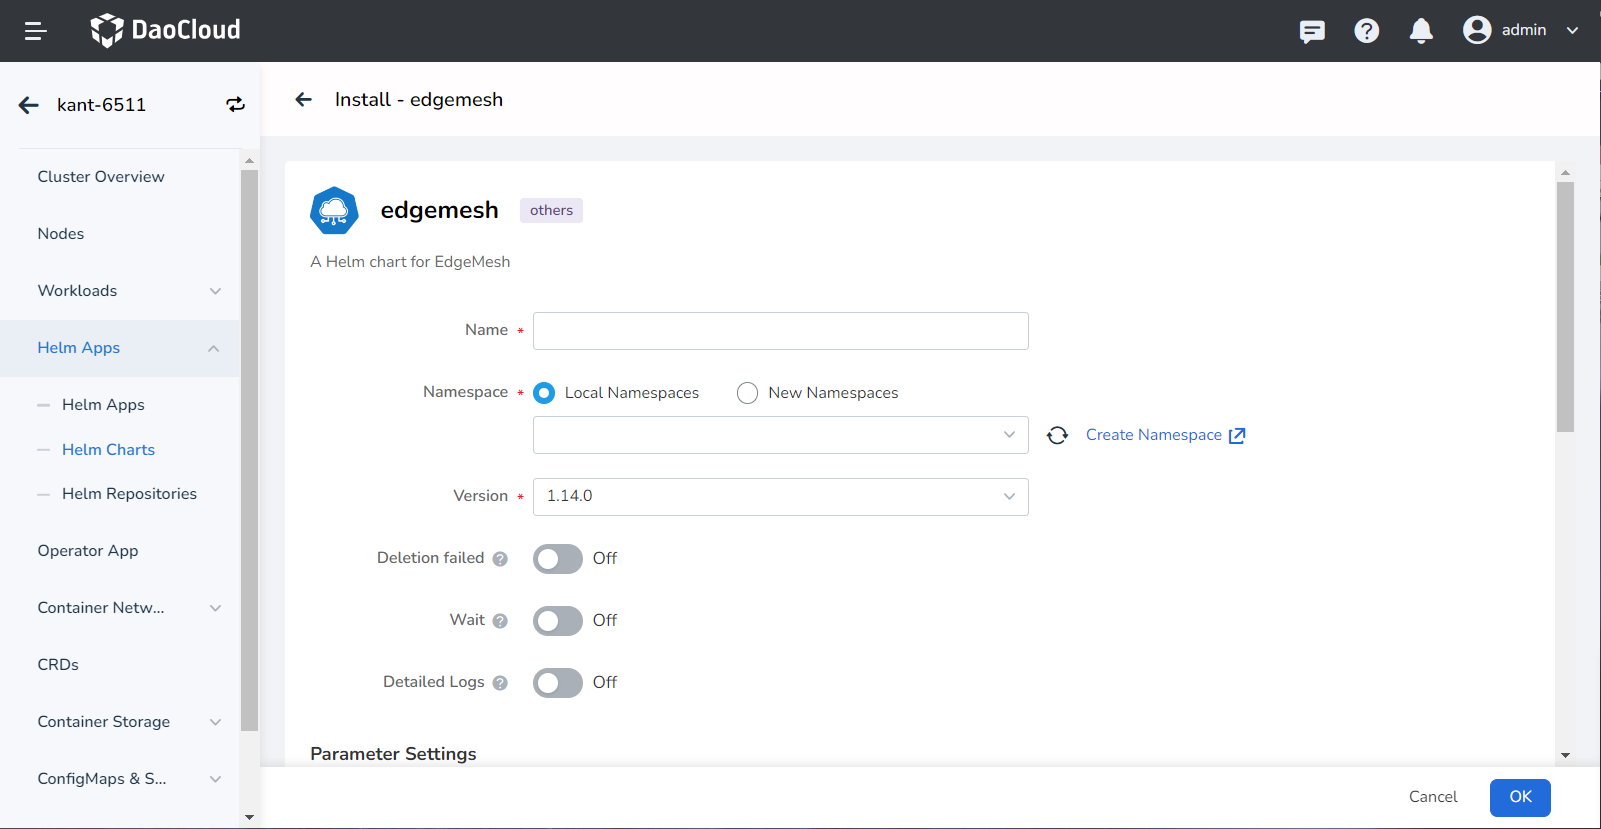
Task: Select the New Namespaces radio option
Action: coord(747,393)
